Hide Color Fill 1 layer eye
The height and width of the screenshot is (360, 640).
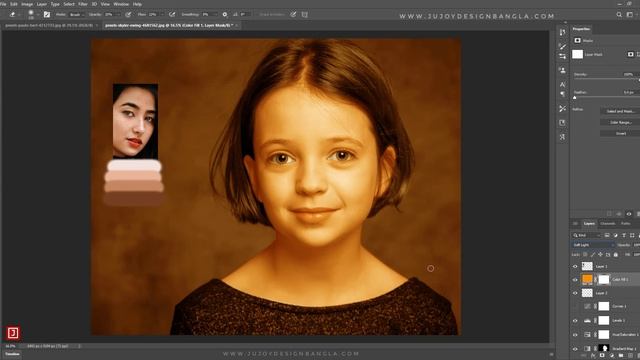click(x=575, y=280)
